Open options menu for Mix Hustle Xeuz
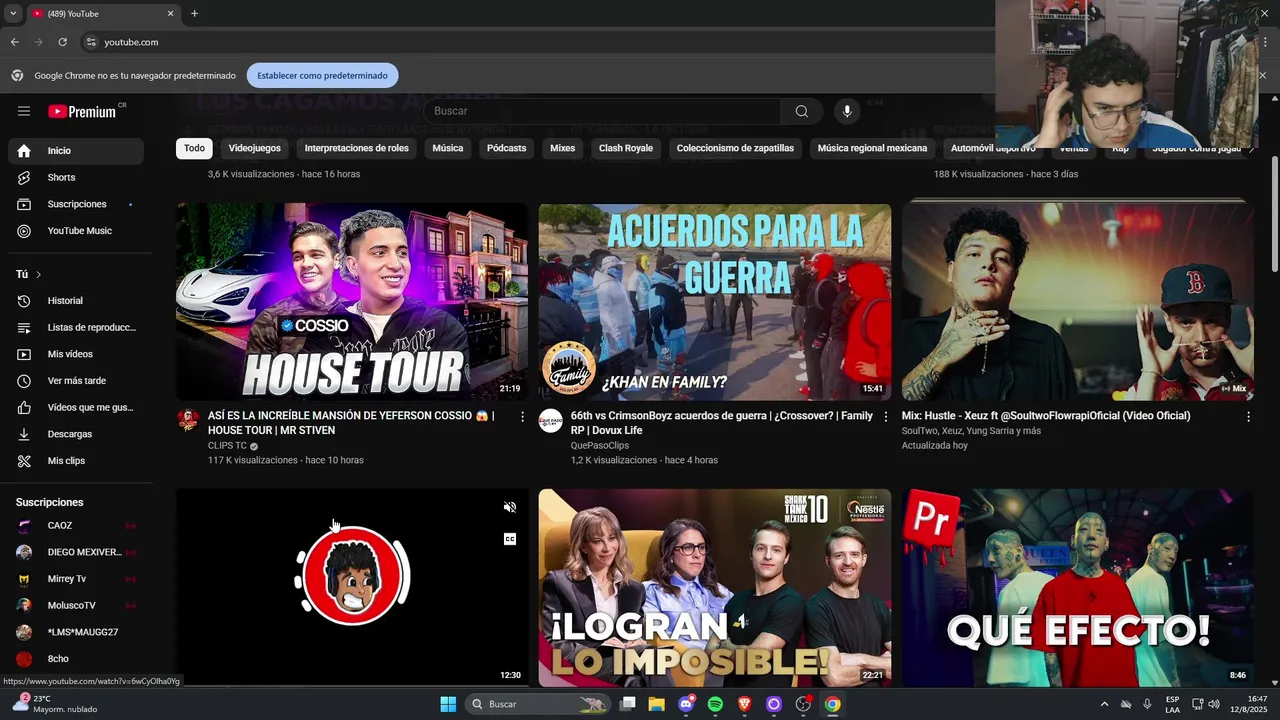 coord(1248,416)
